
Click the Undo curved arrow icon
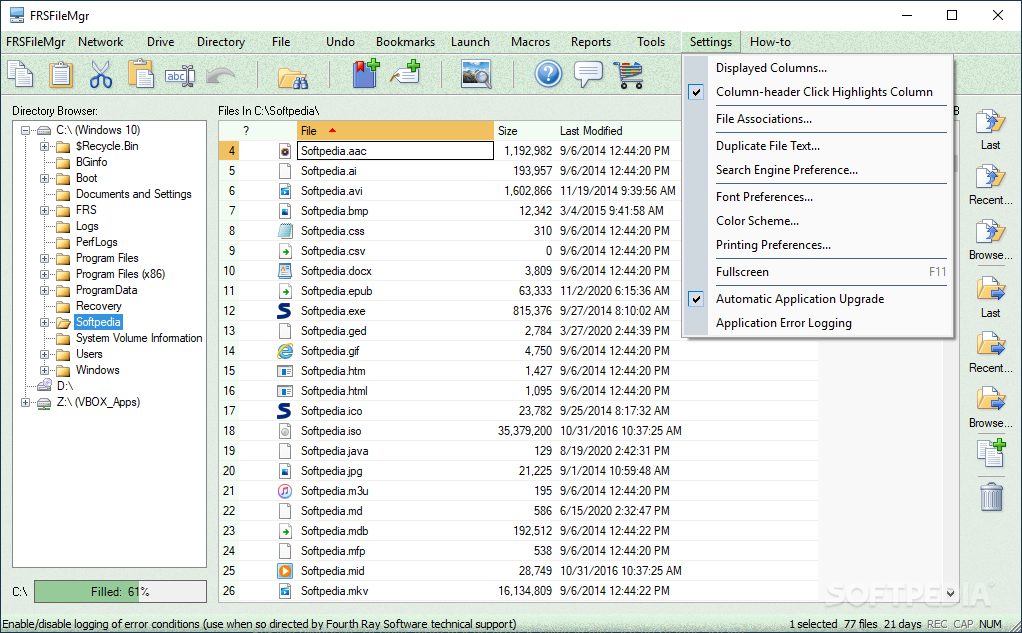[220, 76]
